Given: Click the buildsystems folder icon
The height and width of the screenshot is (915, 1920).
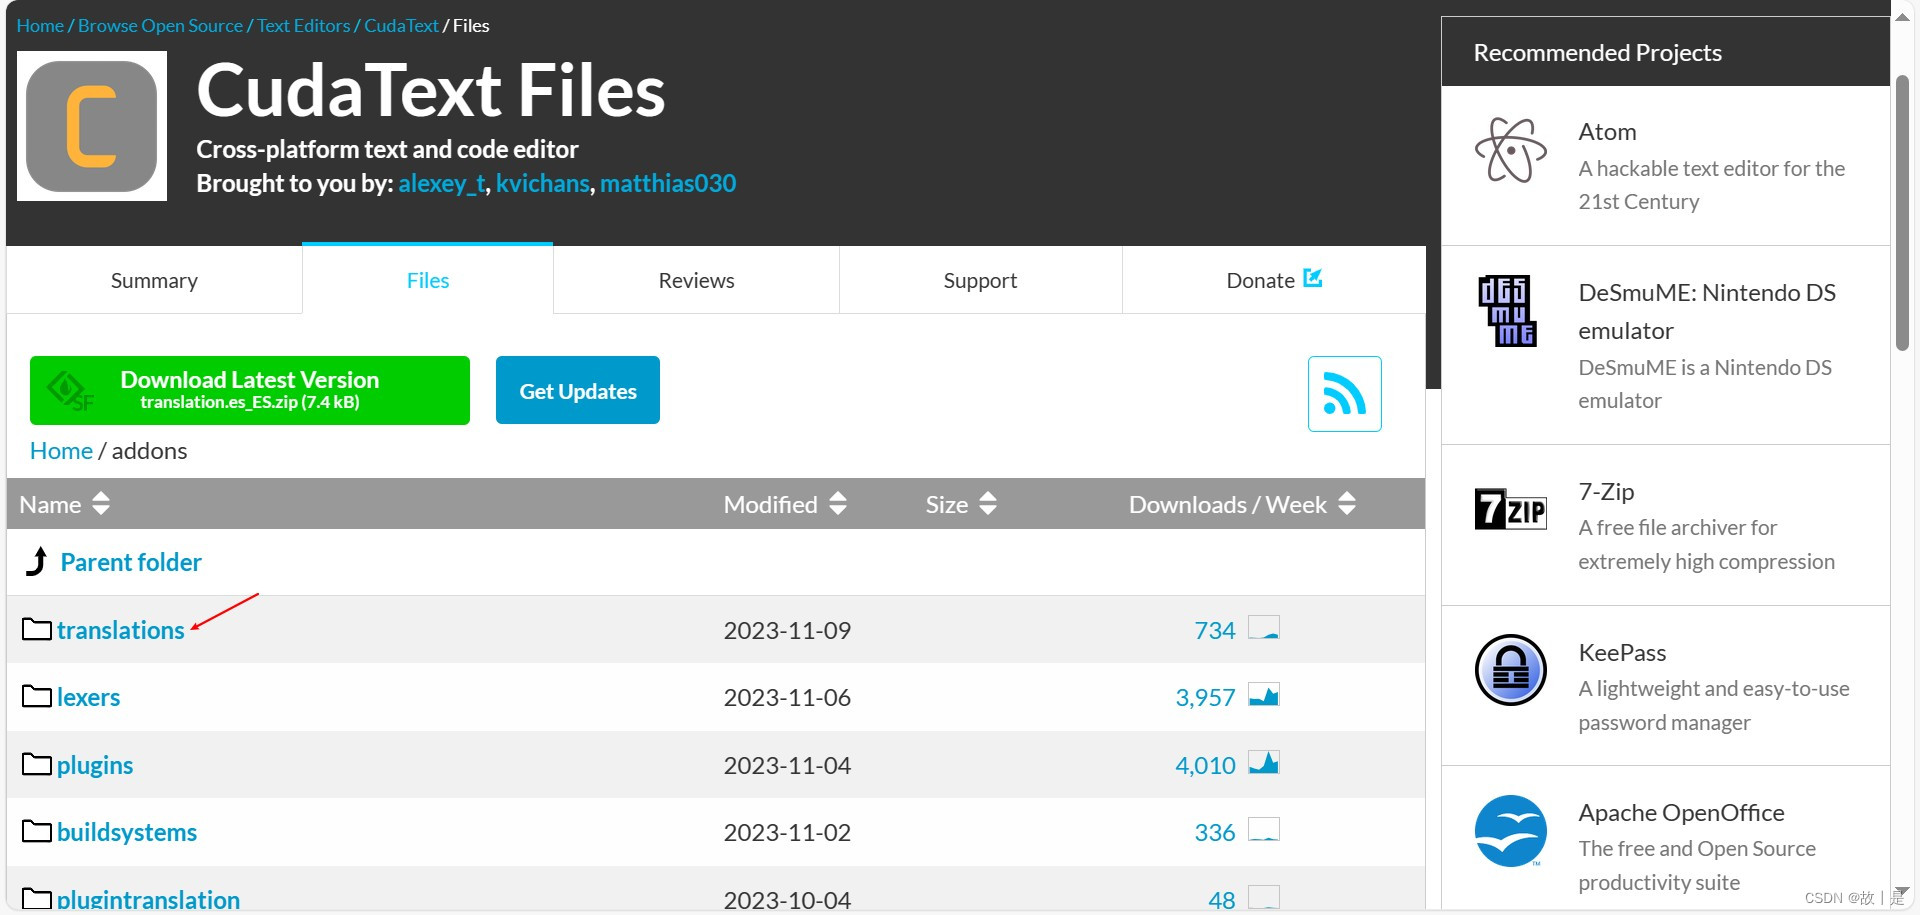Looking at the screenshot, I should [x=37, y=831].
